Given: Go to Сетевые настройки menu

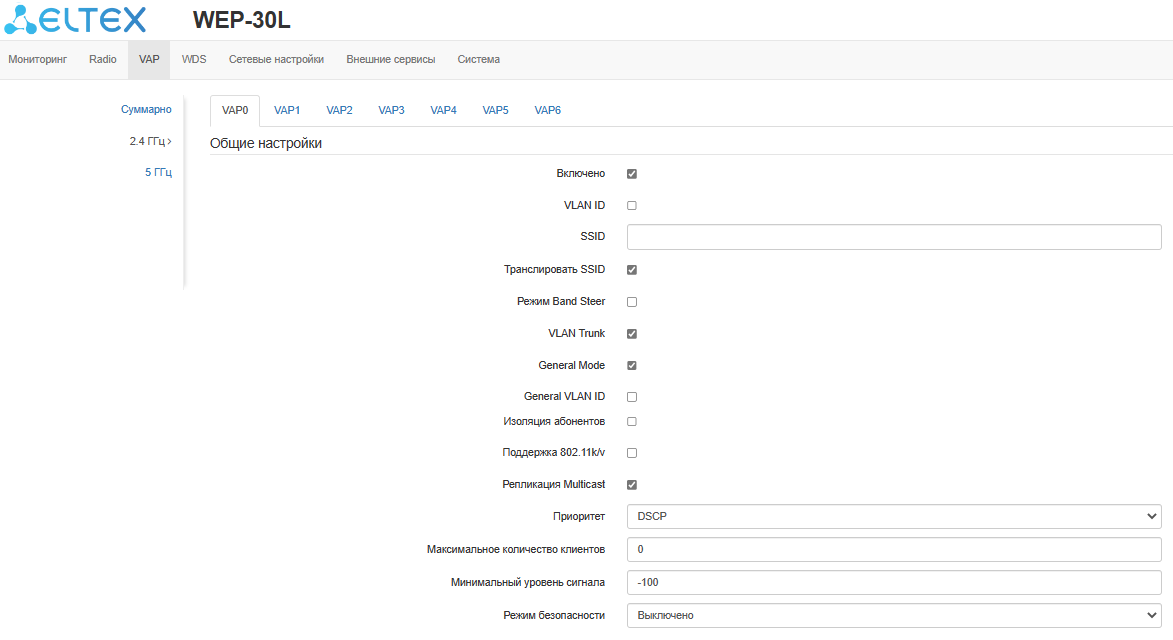Looking at the screenshot, I should [x=276, y=60].
